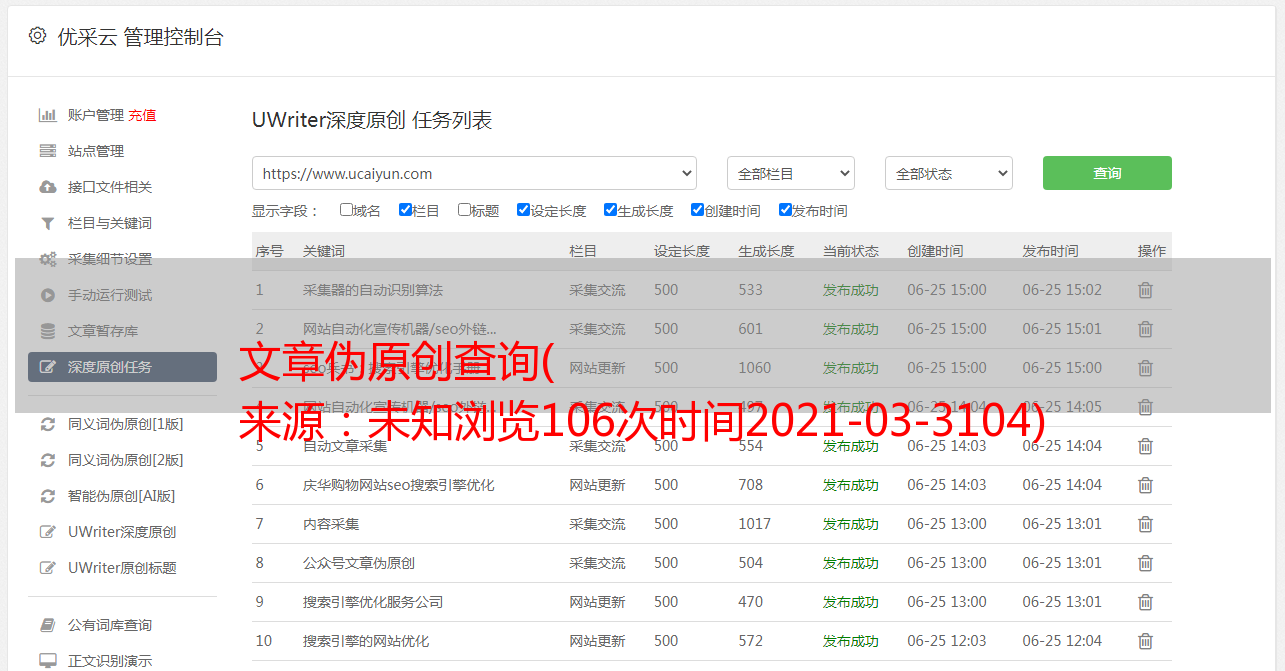This screenshot has width=1285, height=671.
Task: Click the green 查询 button
Action: tap(1107, 173)
